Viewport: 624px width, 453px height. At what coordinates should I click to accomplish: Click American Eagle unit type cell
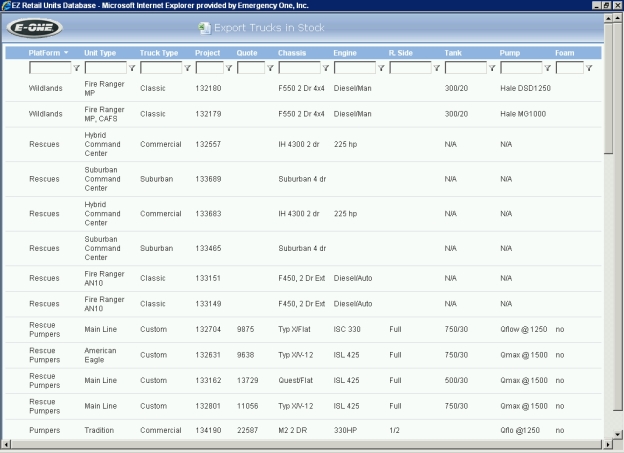pos(100,355)
